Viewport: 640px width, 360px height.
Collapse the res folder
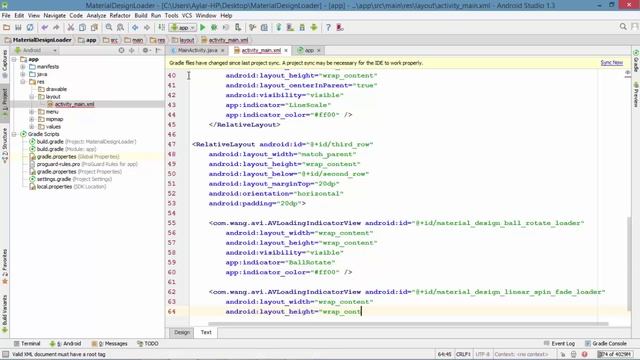point(23,82)
